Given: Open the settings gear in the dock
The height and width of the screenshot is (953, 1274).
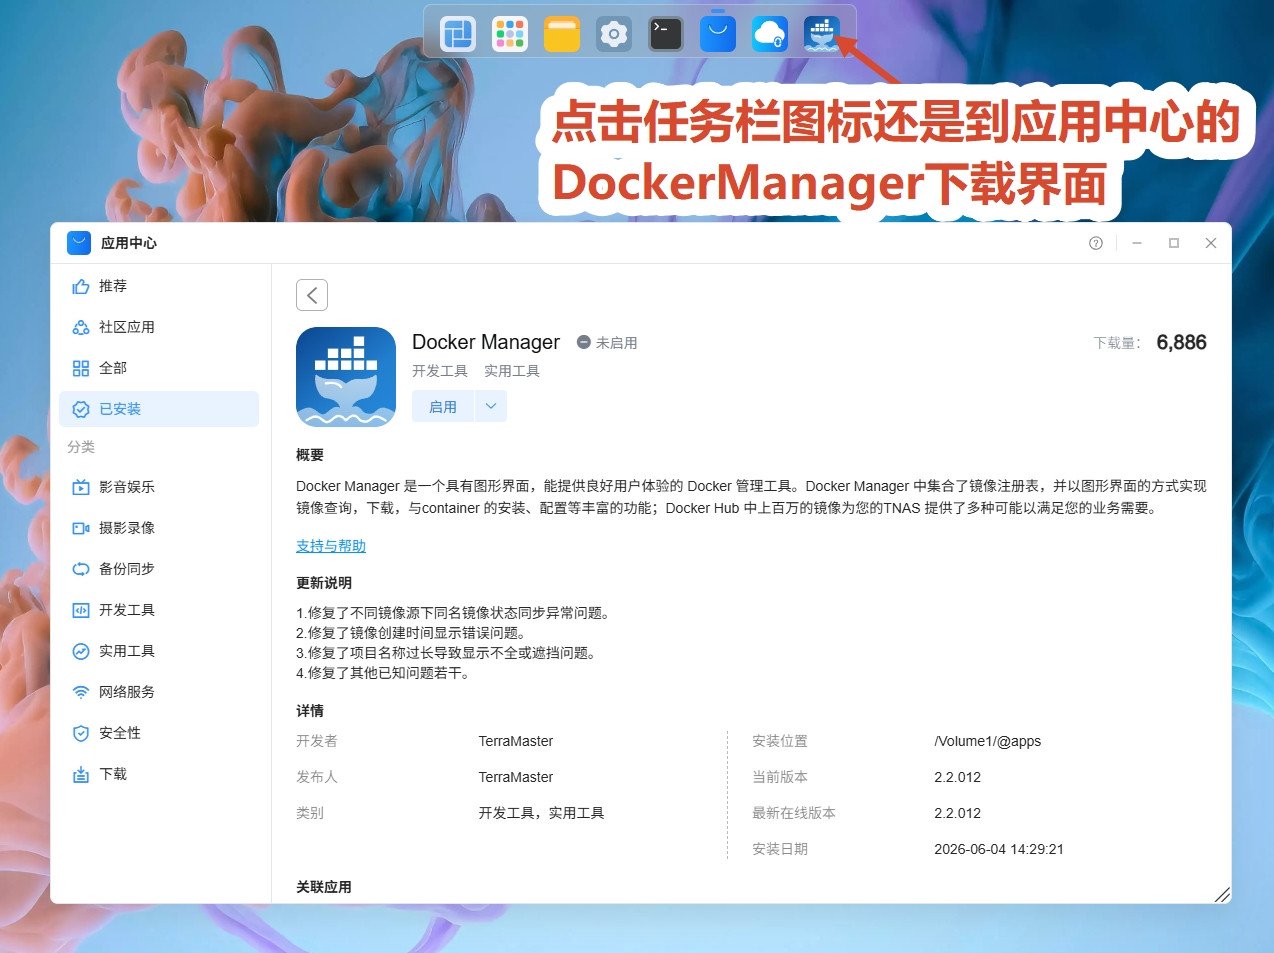Looking at the screenshot, I should 614,34.
